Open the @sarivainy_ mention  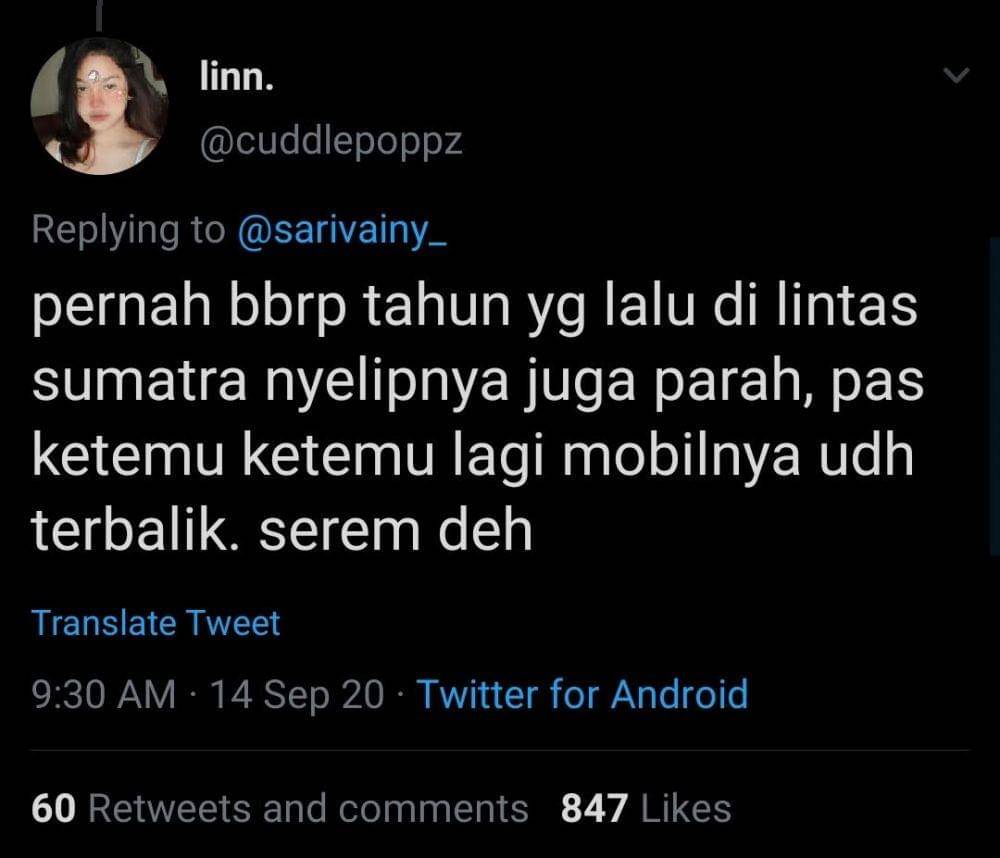pyautogui.click(x=342, y=230)
